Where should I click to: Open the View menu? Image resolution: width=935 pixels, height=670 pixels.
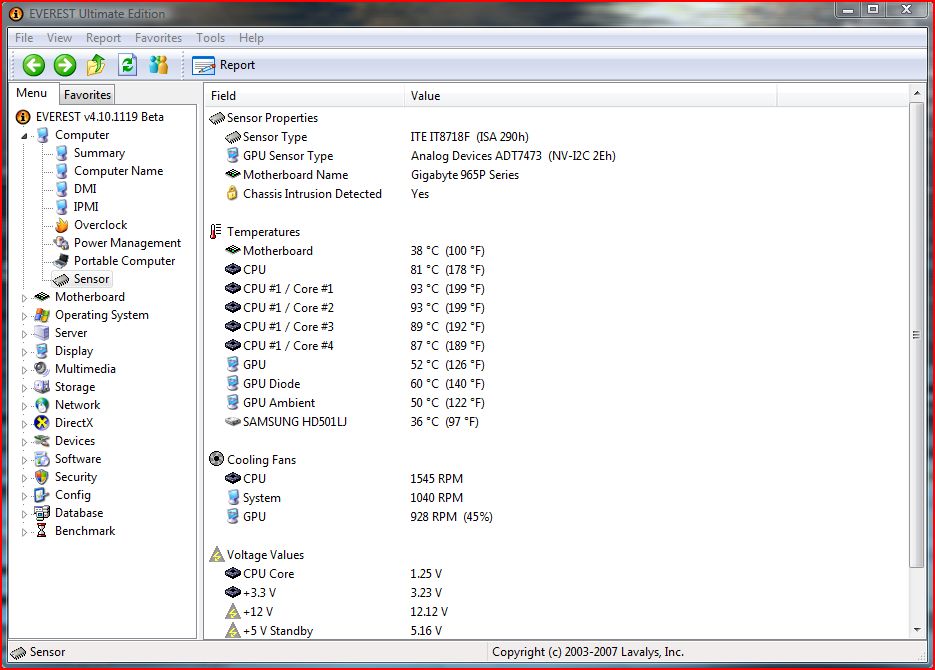(60, 38)
